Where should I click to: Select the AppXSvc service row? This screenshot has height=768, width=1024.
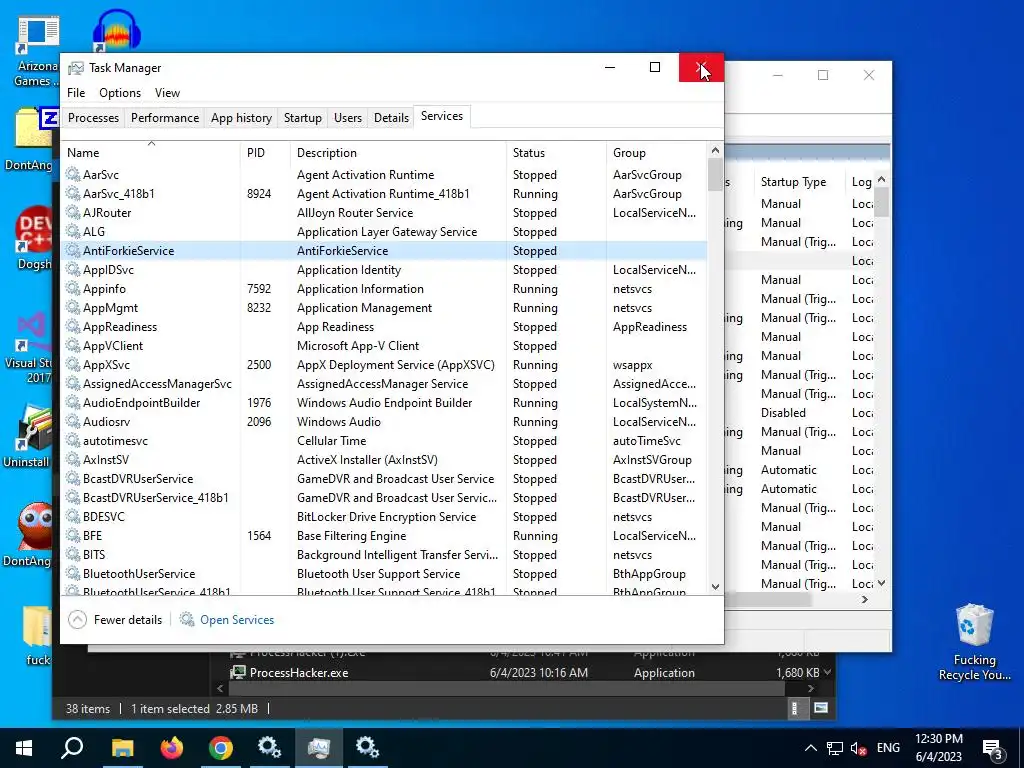384,365
